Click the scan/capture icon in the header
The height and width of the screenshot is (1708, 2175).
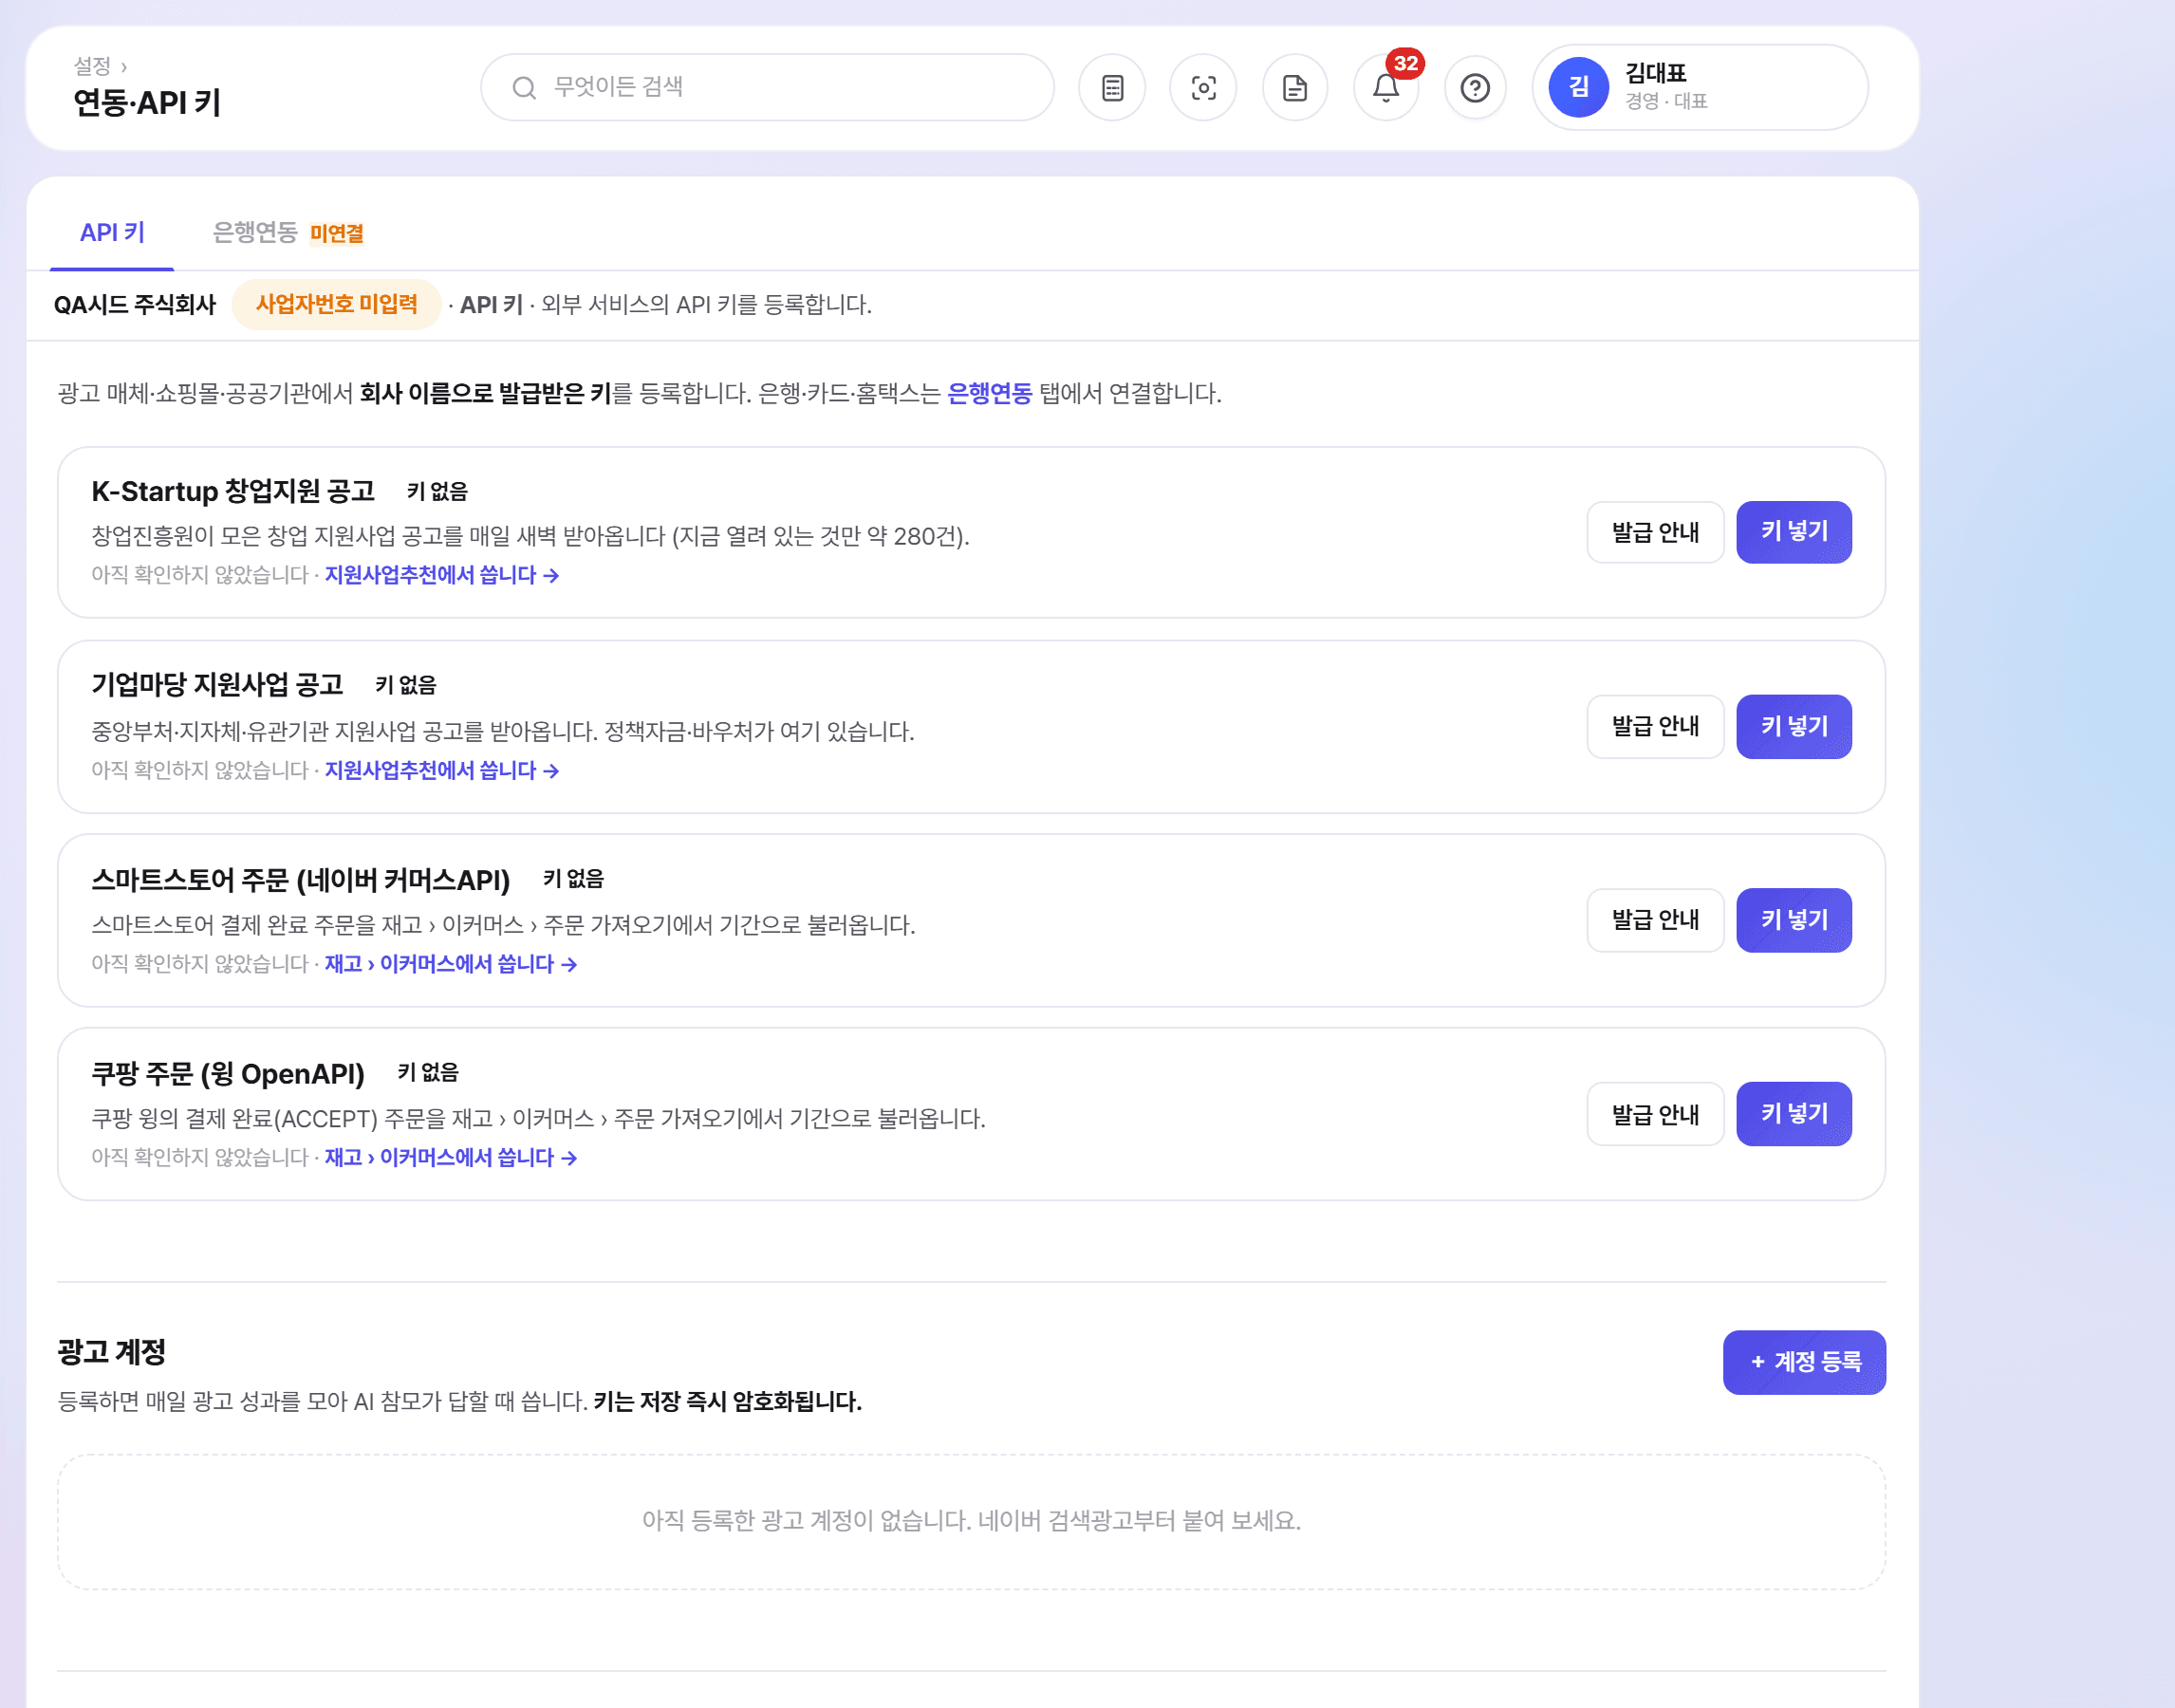point(1203,88)
